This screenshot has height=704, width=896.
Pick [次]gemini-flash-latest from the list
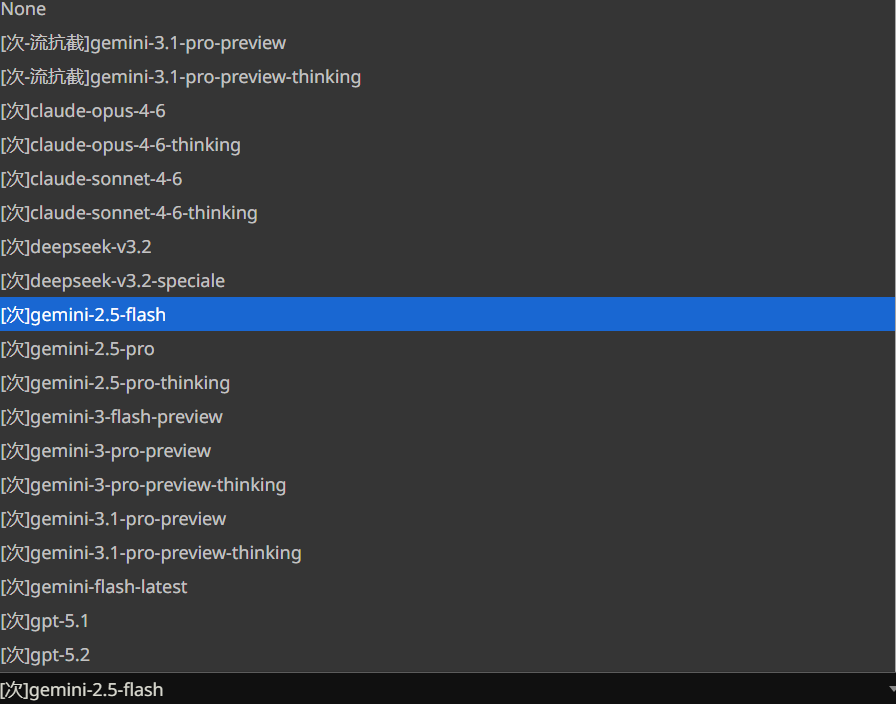point(94,587)
